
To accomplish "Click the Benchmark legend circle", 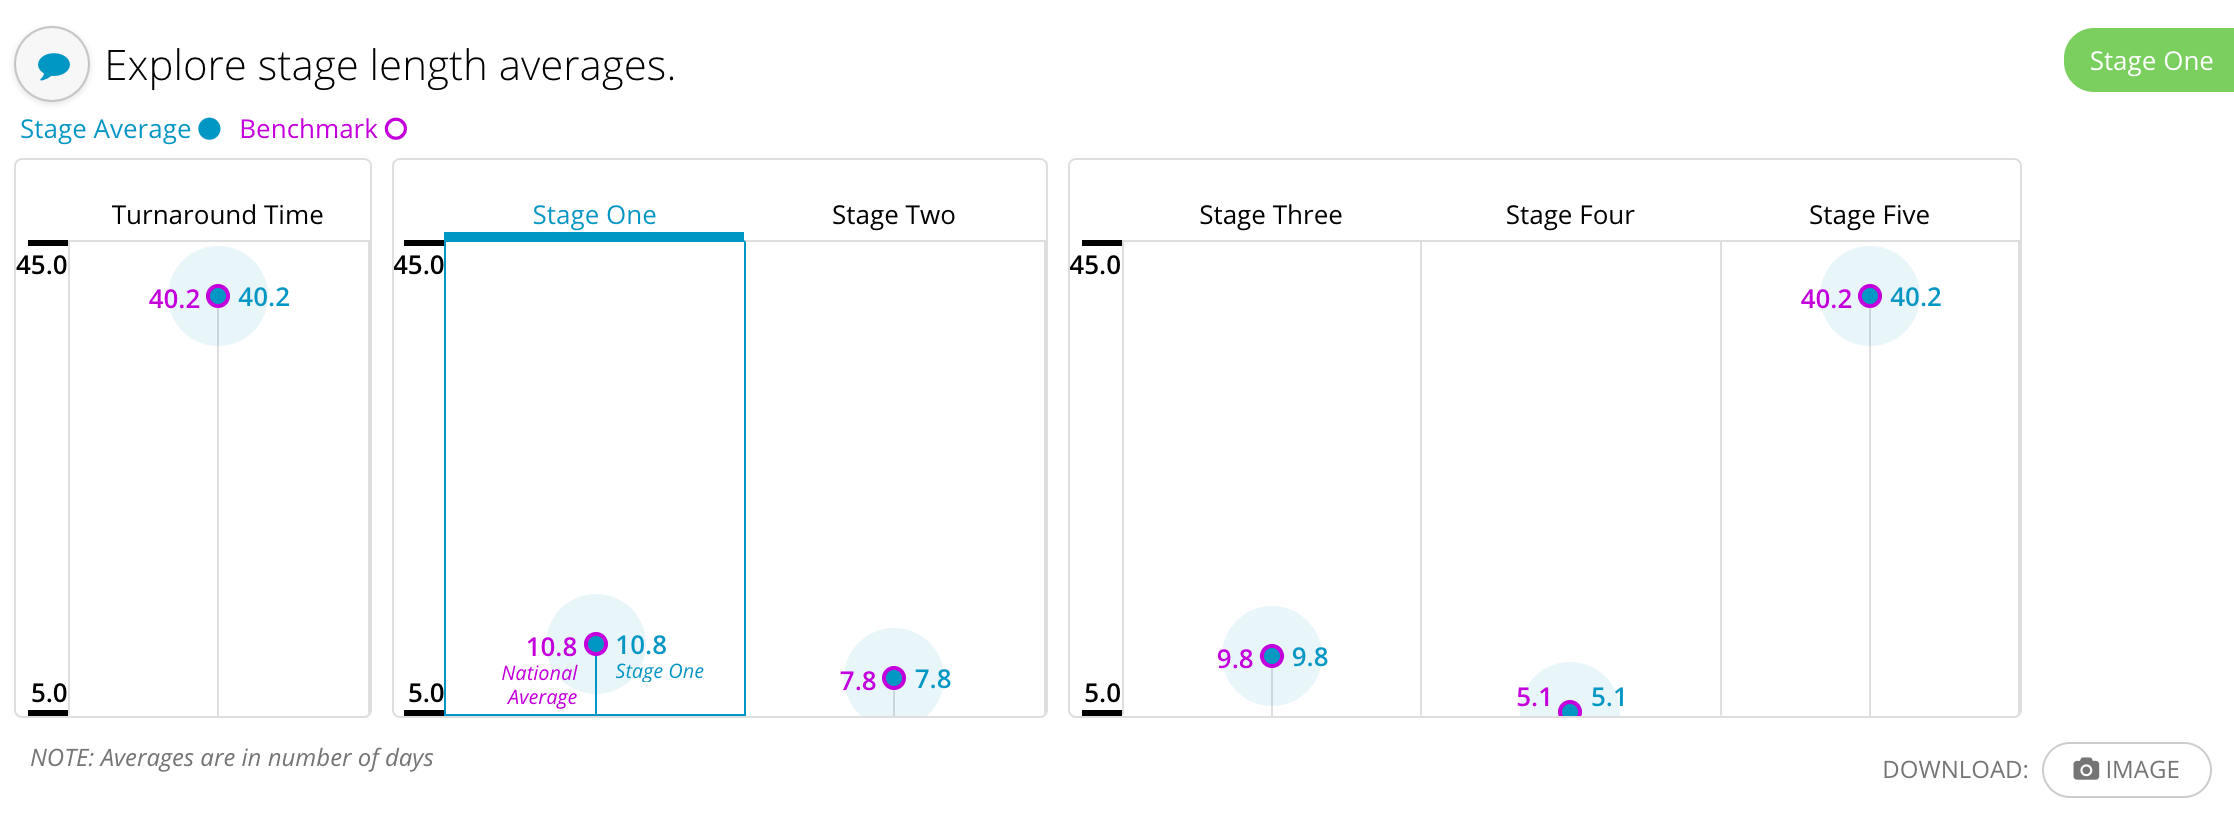I will (x=396, y=129).
